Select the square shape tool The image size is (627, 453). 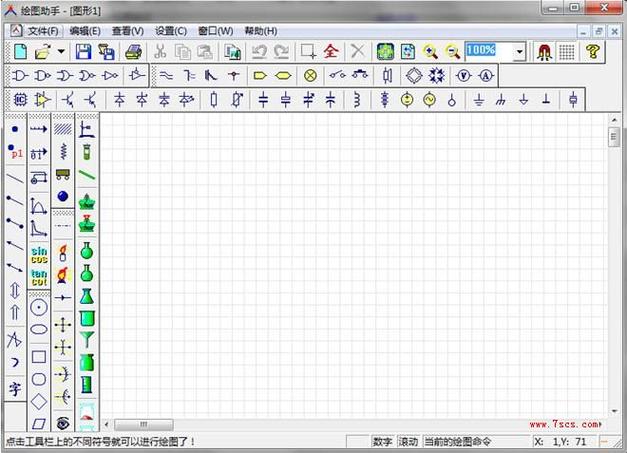tap(39, 357)
